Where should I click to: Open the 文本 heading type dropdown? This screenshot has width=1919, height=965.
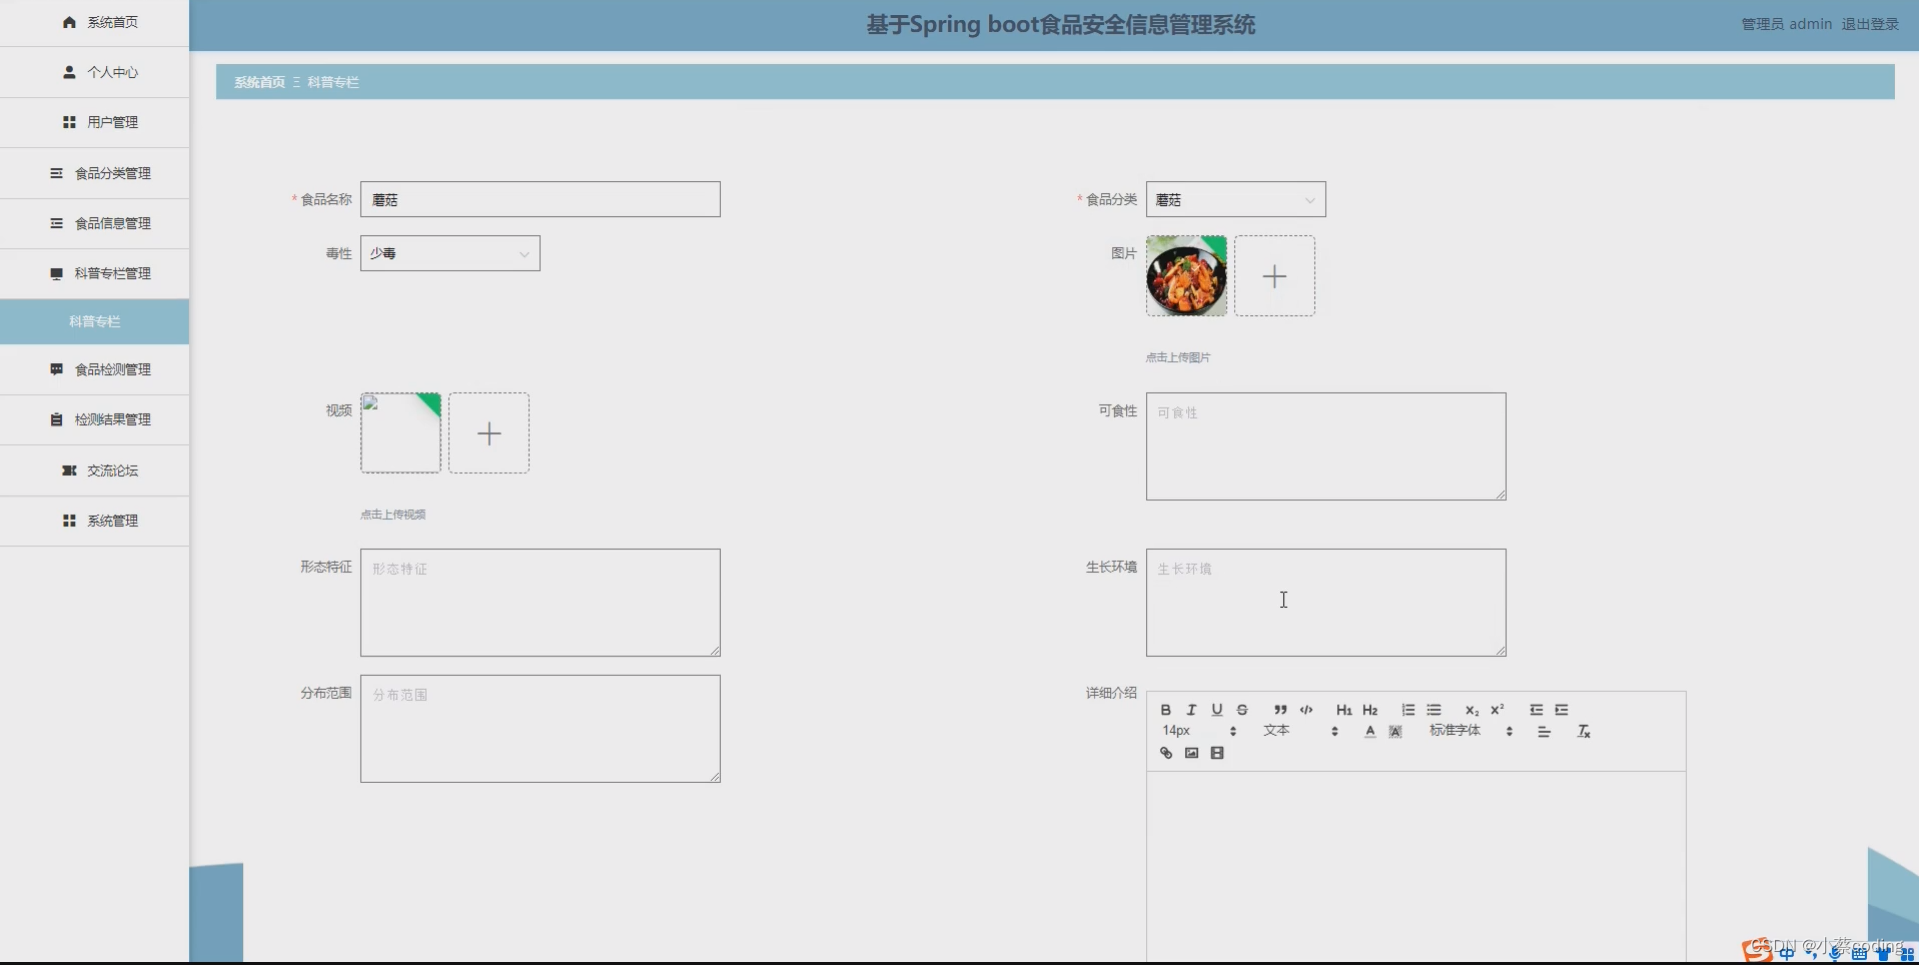(x=1300, y=731)
